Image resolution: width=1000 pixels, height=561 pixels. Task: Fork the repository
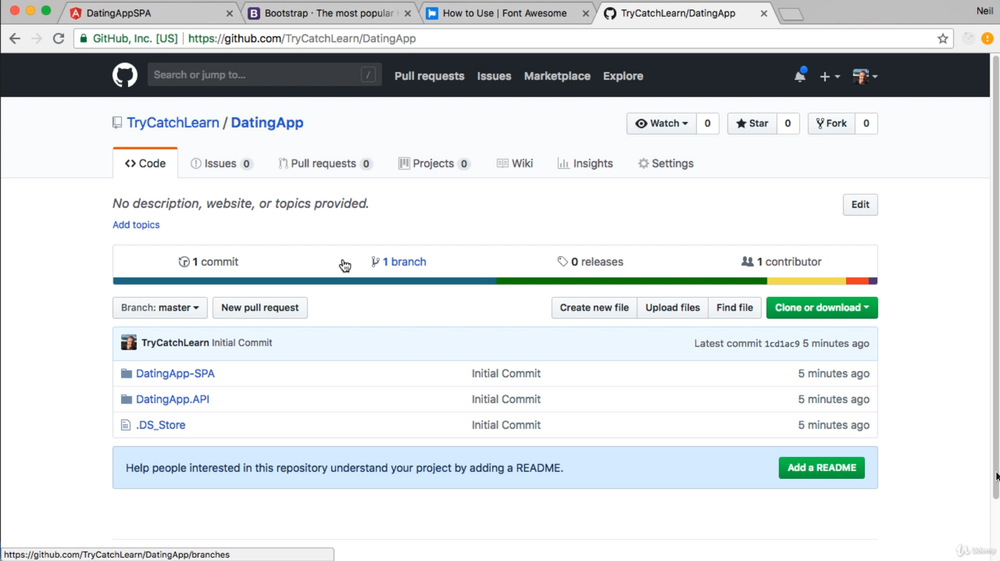(831, 124)
